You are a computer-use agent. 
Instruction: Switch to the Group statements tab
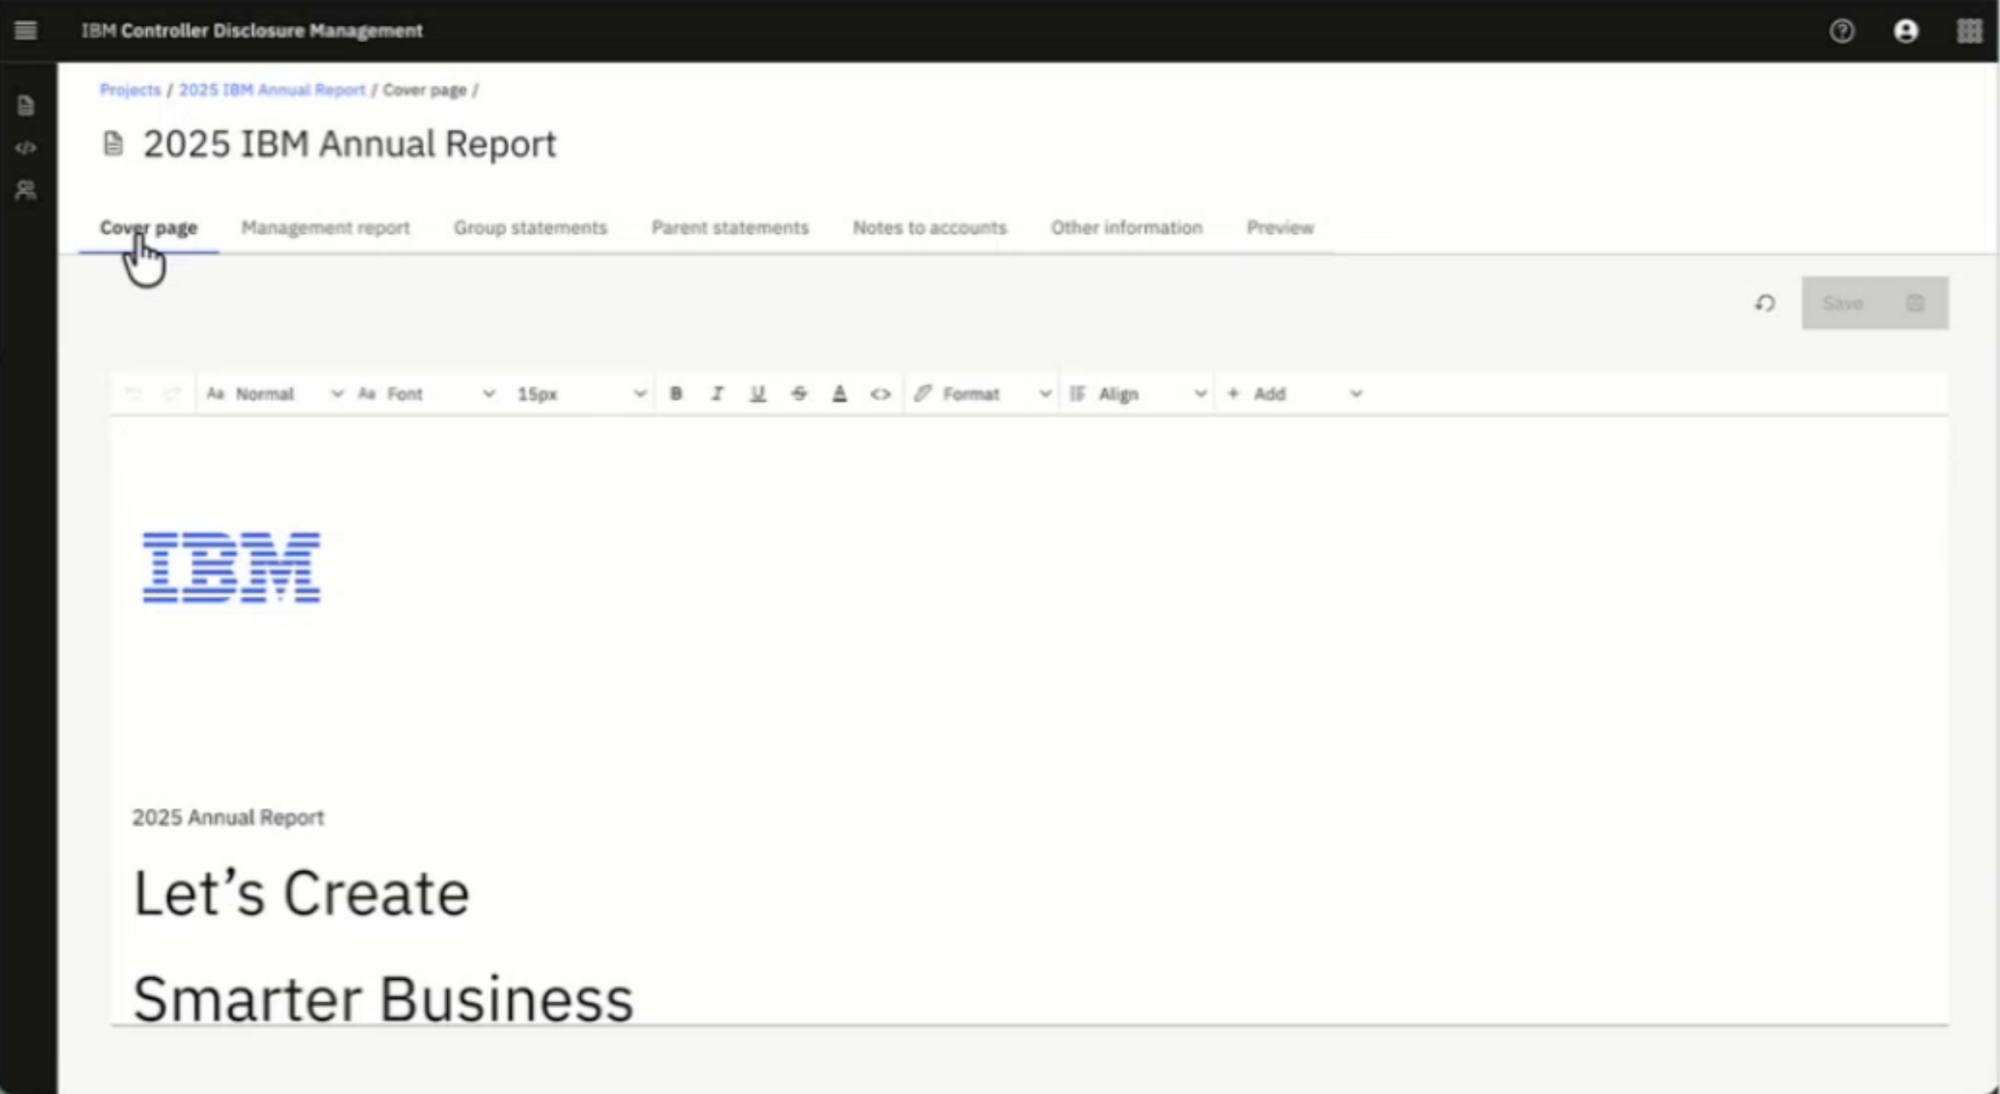point(530,228)
